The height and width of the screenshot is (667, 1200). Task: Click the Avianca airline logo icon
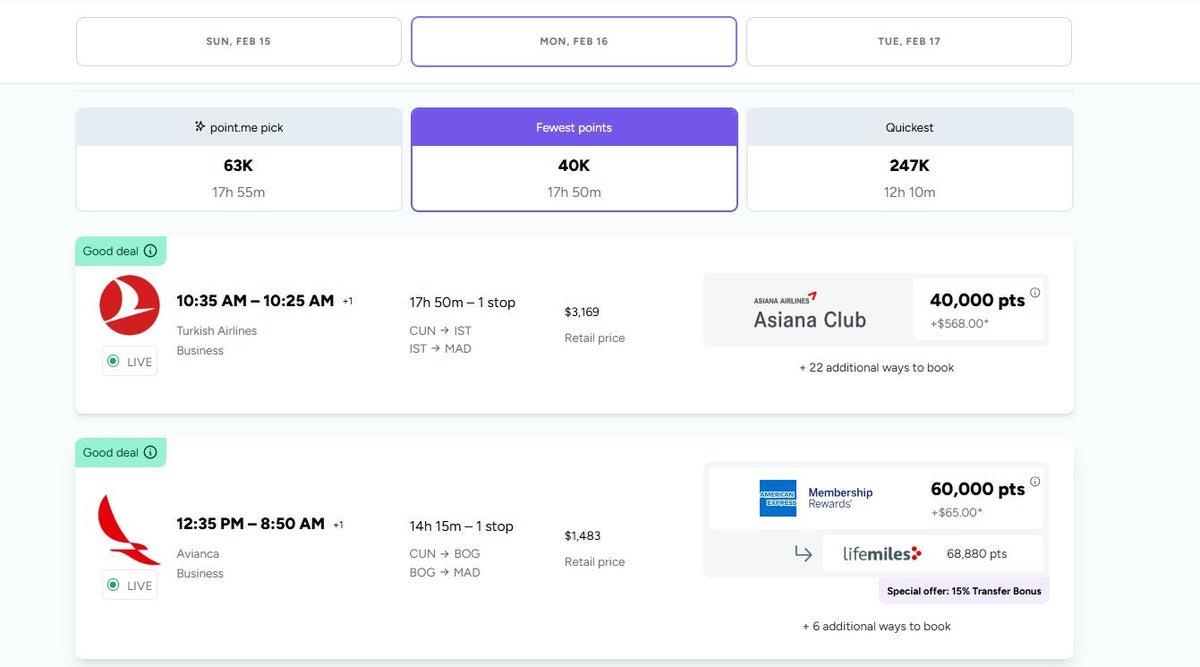(x=129, y=529)
